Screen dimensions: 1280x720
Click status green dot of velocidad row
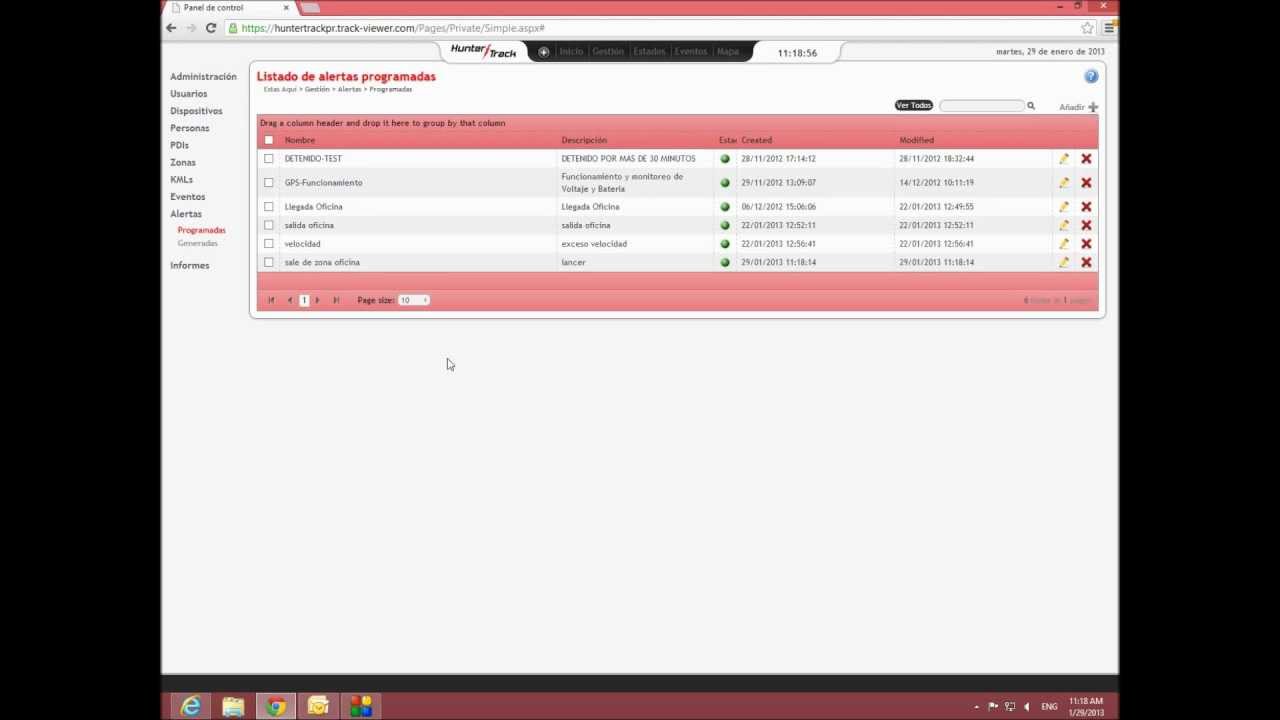(x=725, y=244)
